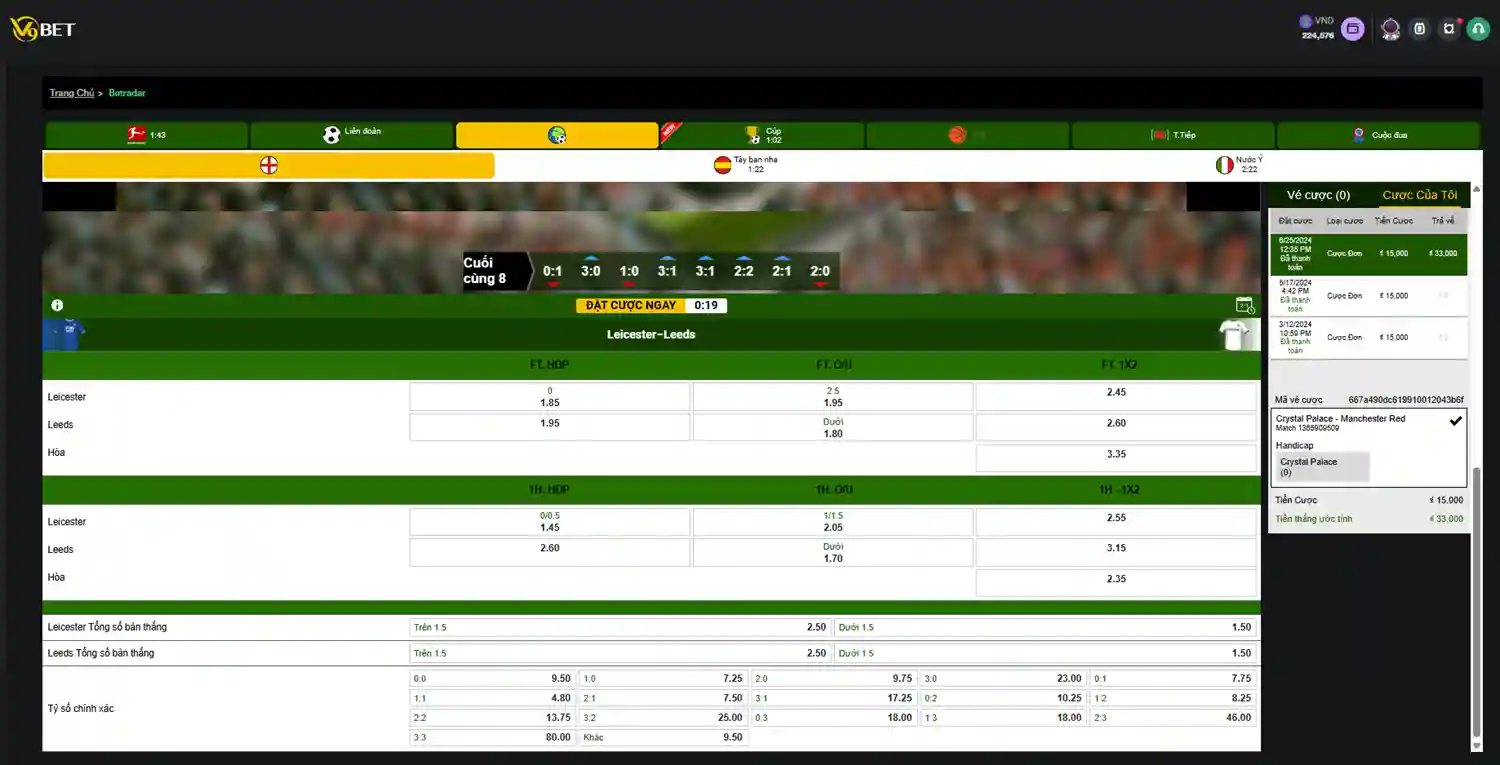The width and height of the screenshot is (1500, 765).
Task: Toggle the checkmark on Crystal Palace selection
Action: [1456, 421]
